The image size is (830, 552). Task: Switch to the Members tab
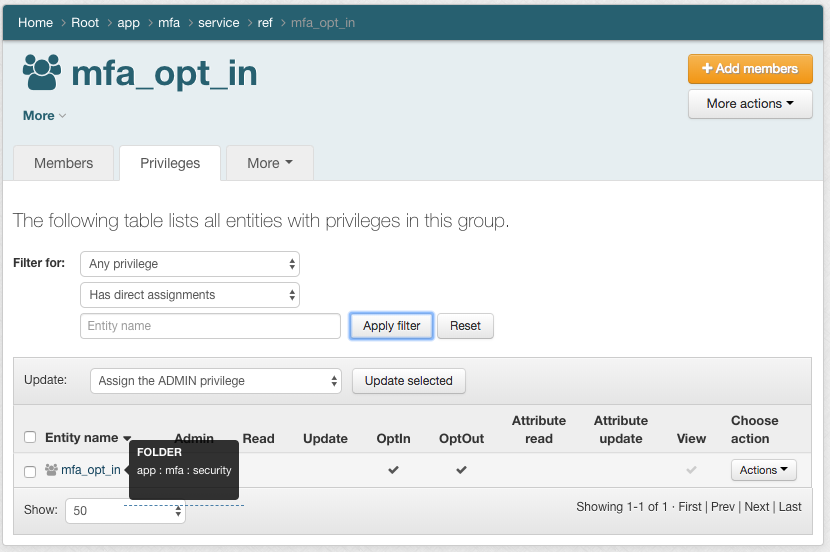tap(63, 163)
